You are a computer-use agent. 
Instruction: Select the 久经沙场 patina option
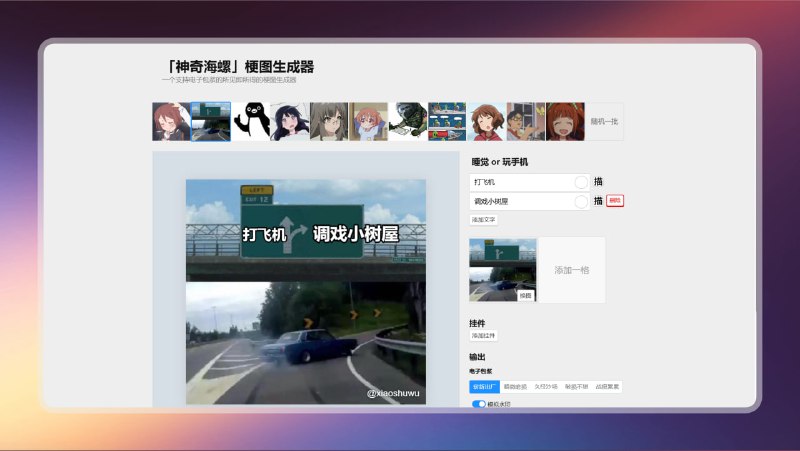(545, 387)
